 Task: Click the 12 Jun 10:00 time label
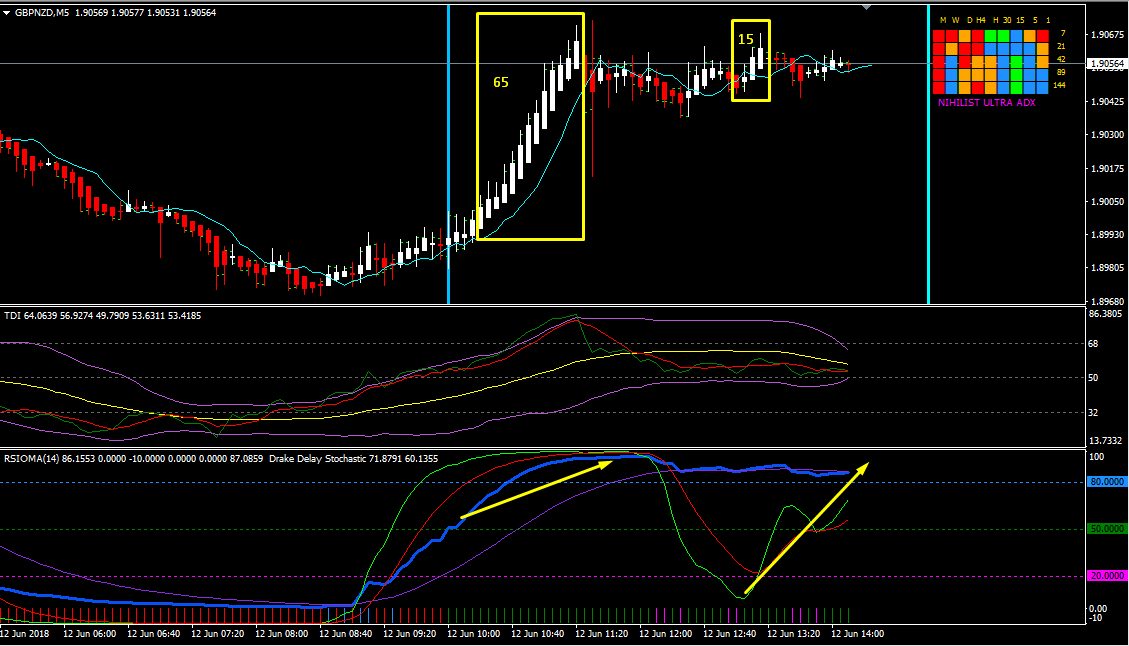474,634
